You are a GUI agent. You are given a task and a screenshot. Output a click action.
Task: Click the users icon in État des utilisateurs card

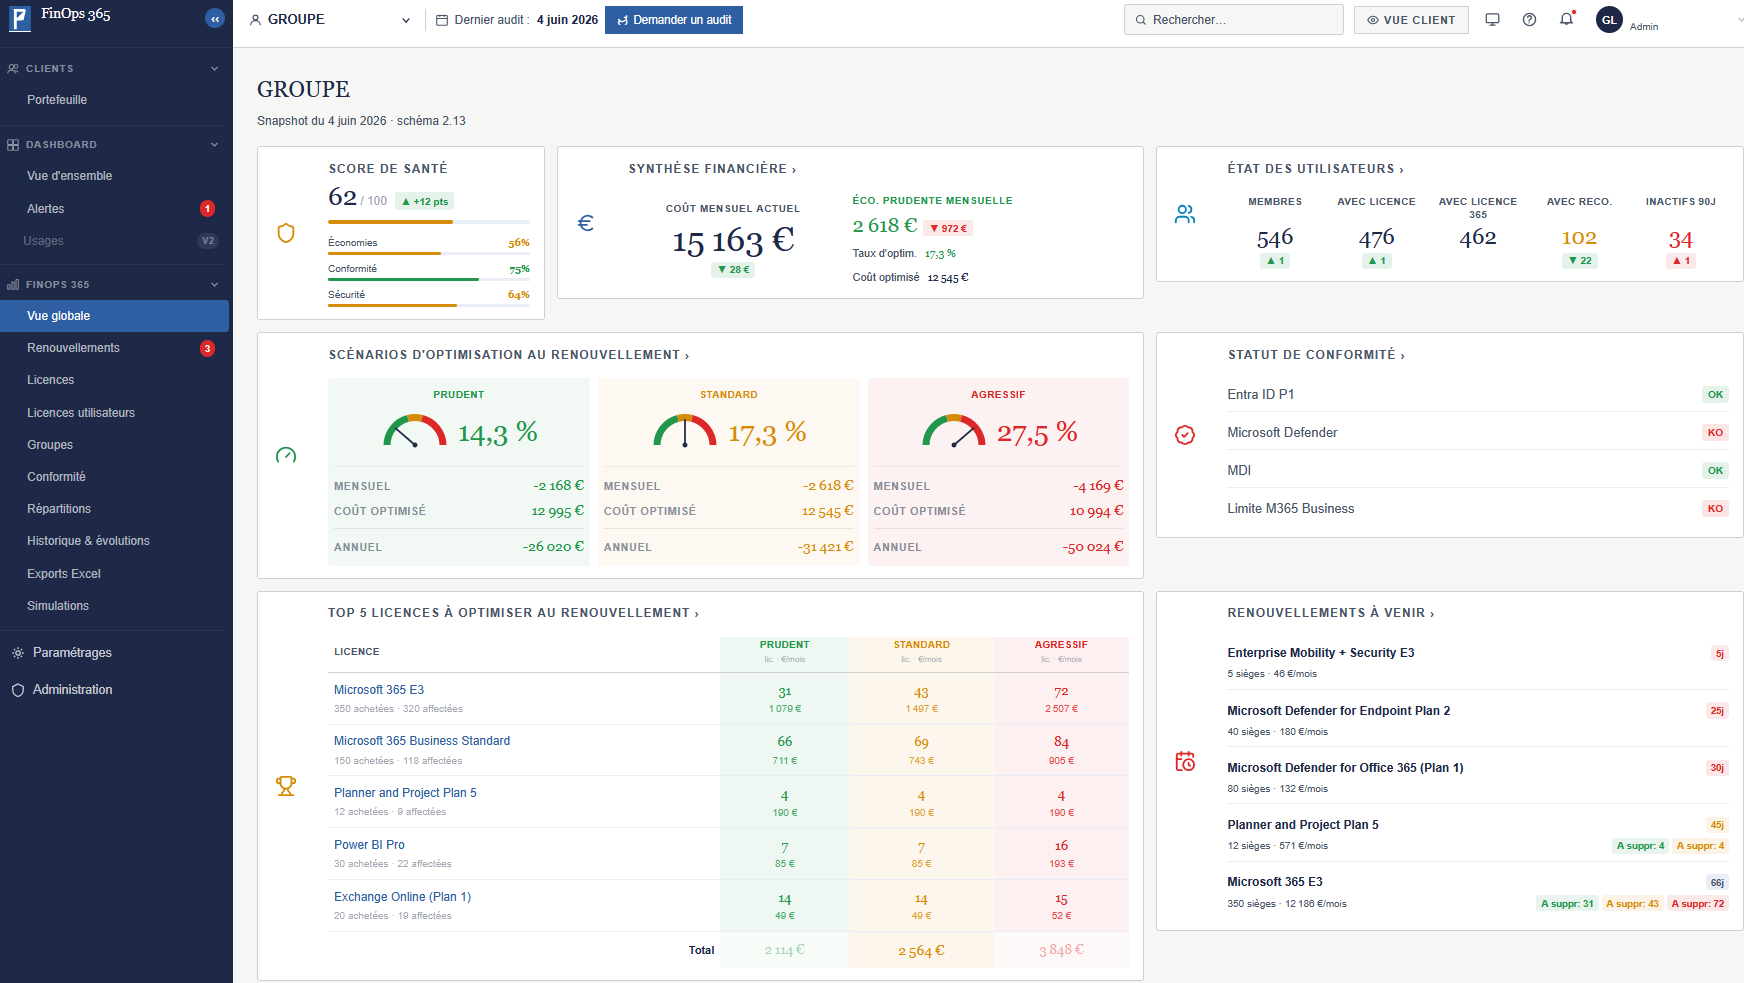tap(1185, 214)
